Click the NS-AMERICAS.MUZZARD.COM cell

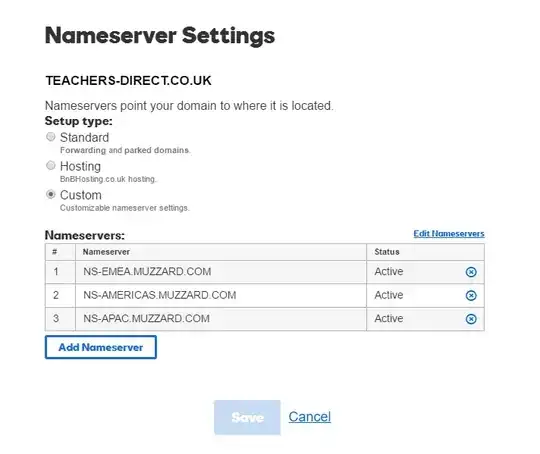coord(221,295)
